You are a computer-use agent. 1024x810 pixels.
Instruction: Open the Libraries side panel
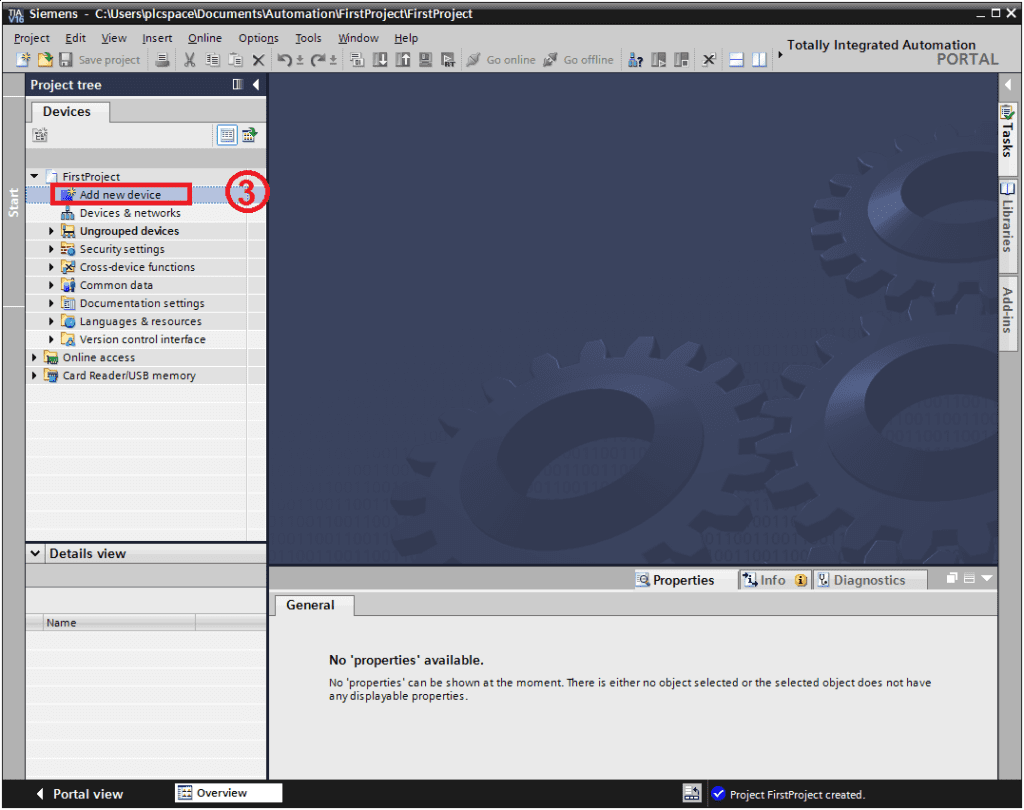(1007, 216)
